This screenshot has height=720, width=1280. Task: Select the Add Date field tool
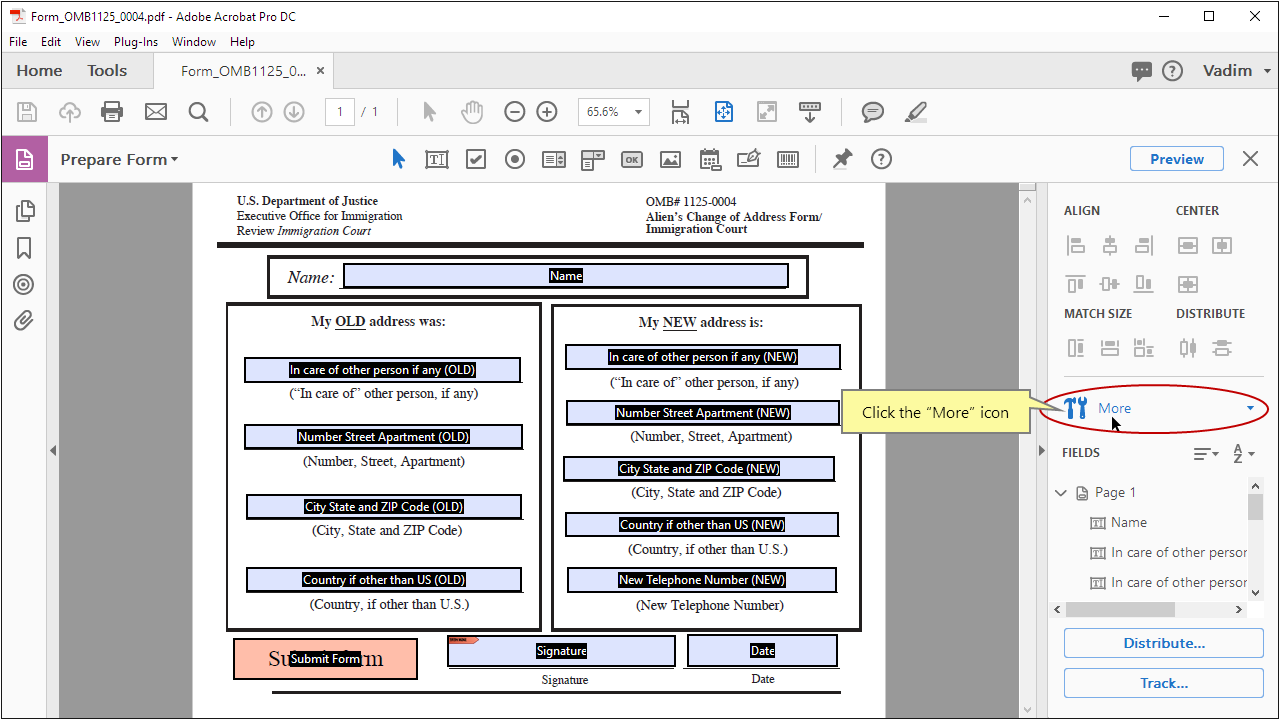709,159
